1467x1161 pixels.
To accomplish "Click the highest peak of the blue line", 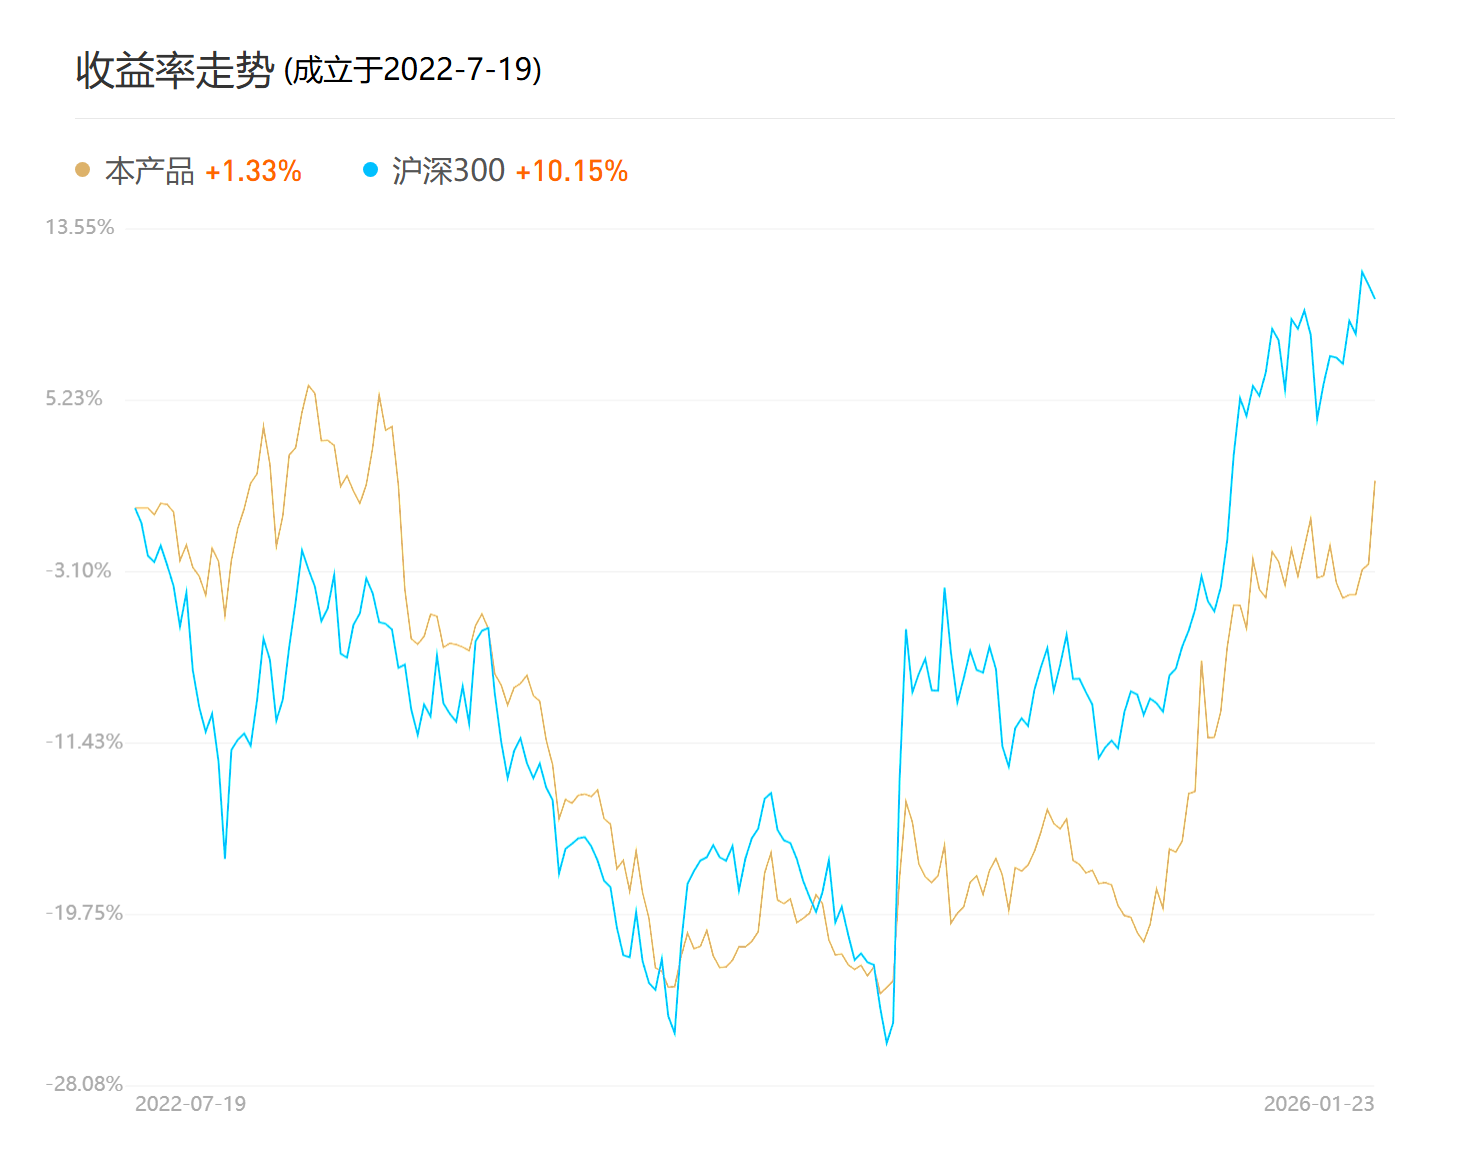I will tap(1362, 271).
